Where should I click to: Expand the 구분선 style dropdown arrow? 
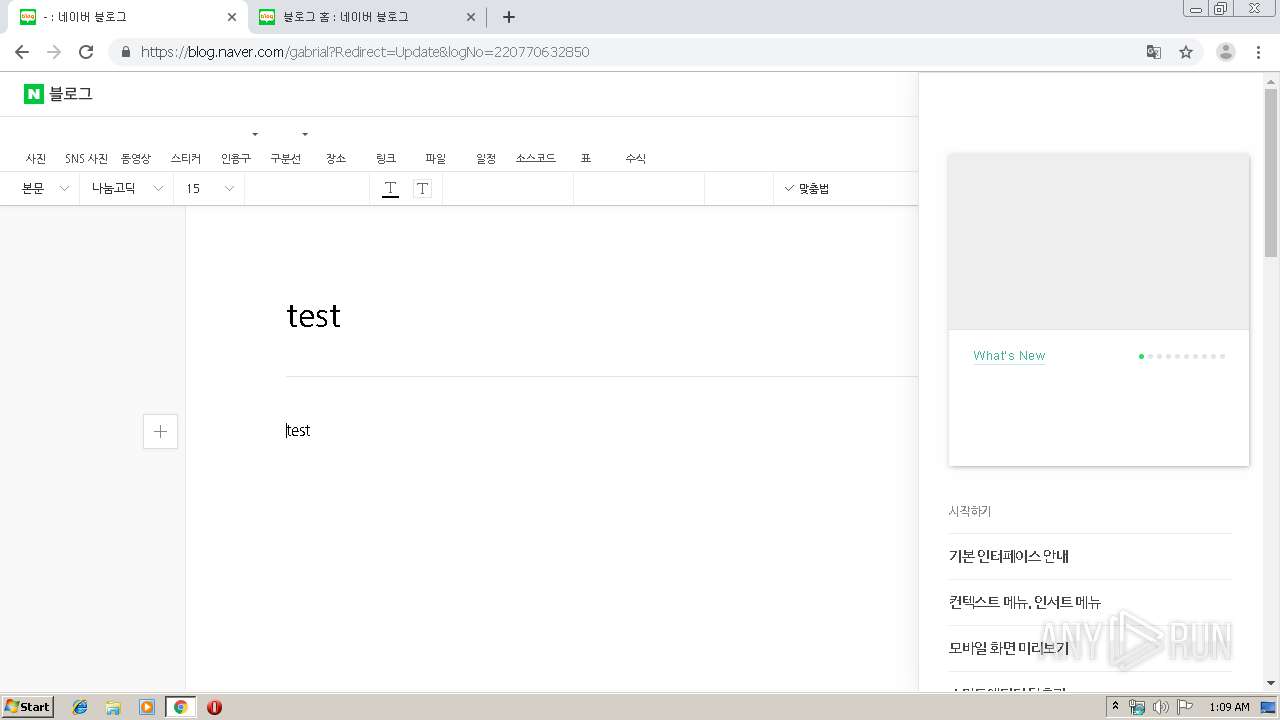tap(305, 134)
